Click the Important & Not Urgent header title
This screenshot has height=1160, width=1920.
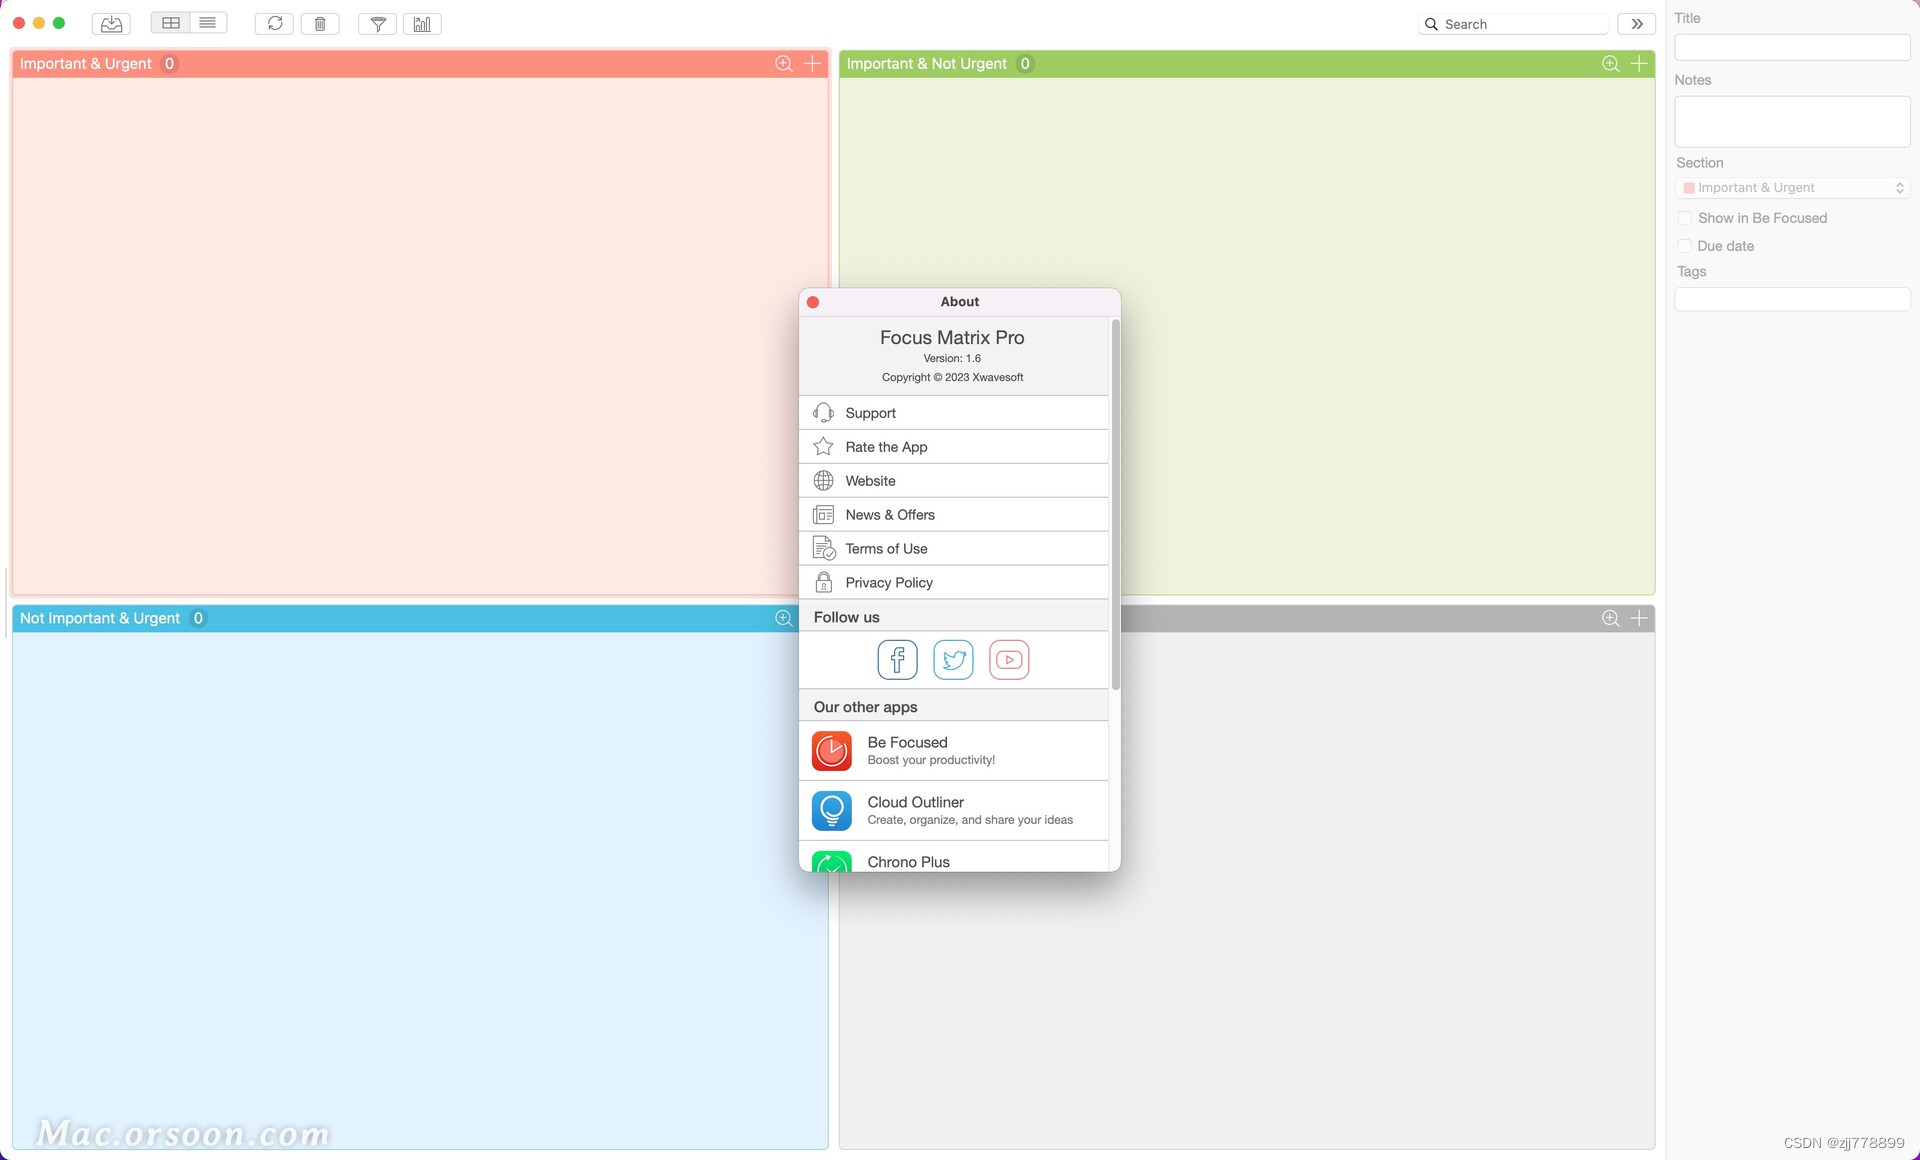pyautogui.click(x=927, y=64)
